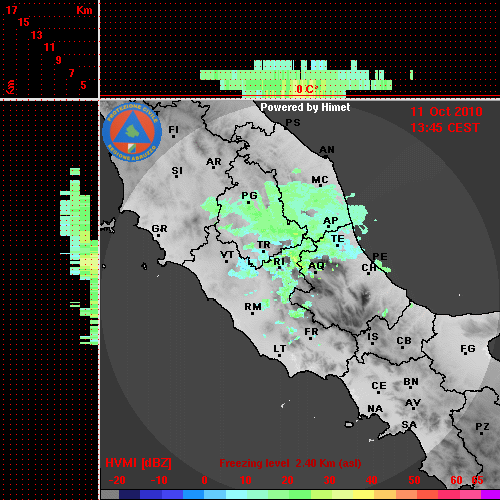Select the "13:45 CEST" time stamp

click(x=445, y=128)
